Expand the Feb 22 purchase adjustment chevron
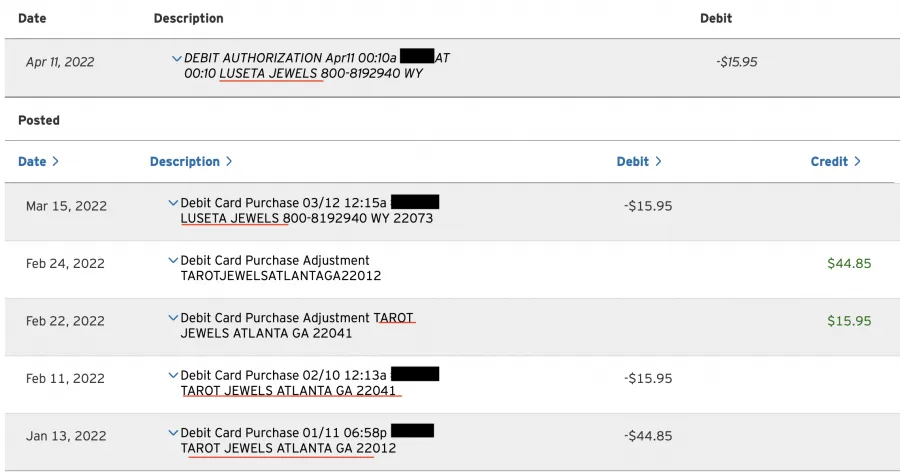 coord(173,318)
